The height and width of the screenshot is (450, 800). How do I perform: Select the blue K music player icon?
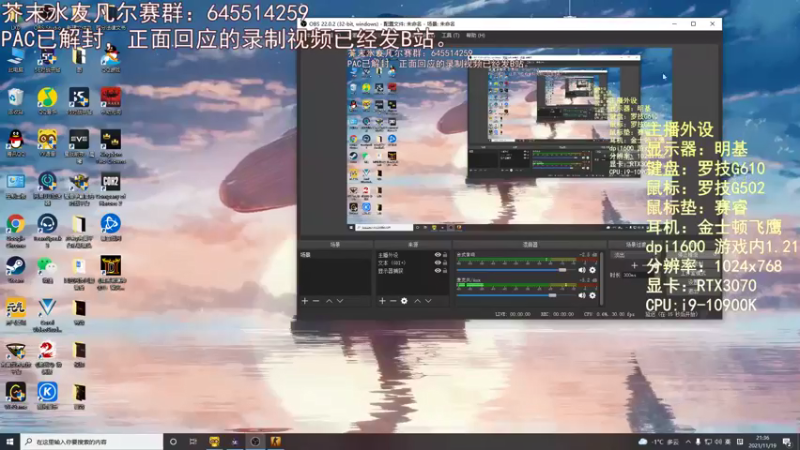coord(47,396)
